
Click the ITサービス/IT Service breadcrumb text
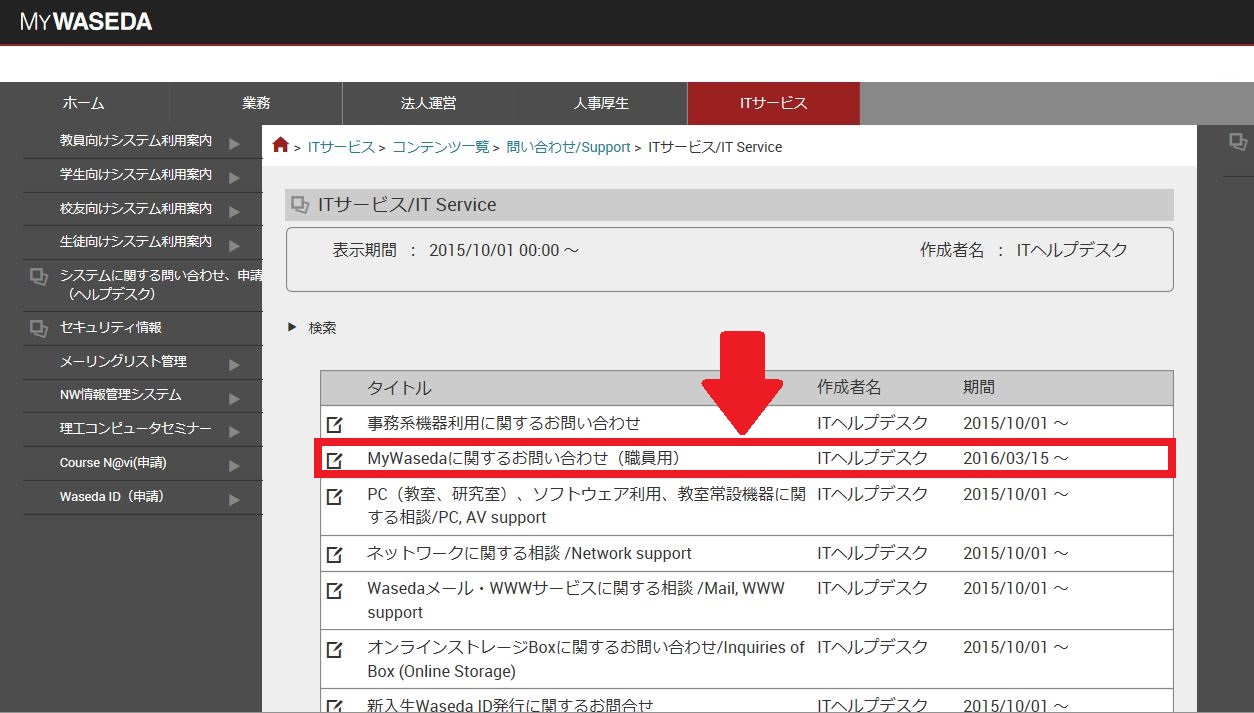tap(715, 147)
